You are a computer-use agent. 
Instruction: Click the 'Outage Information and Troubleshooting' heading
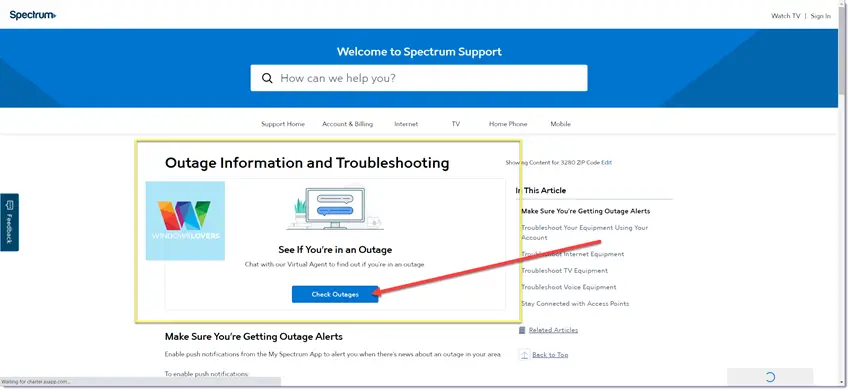pyautogui.click(x=307, y=163)
